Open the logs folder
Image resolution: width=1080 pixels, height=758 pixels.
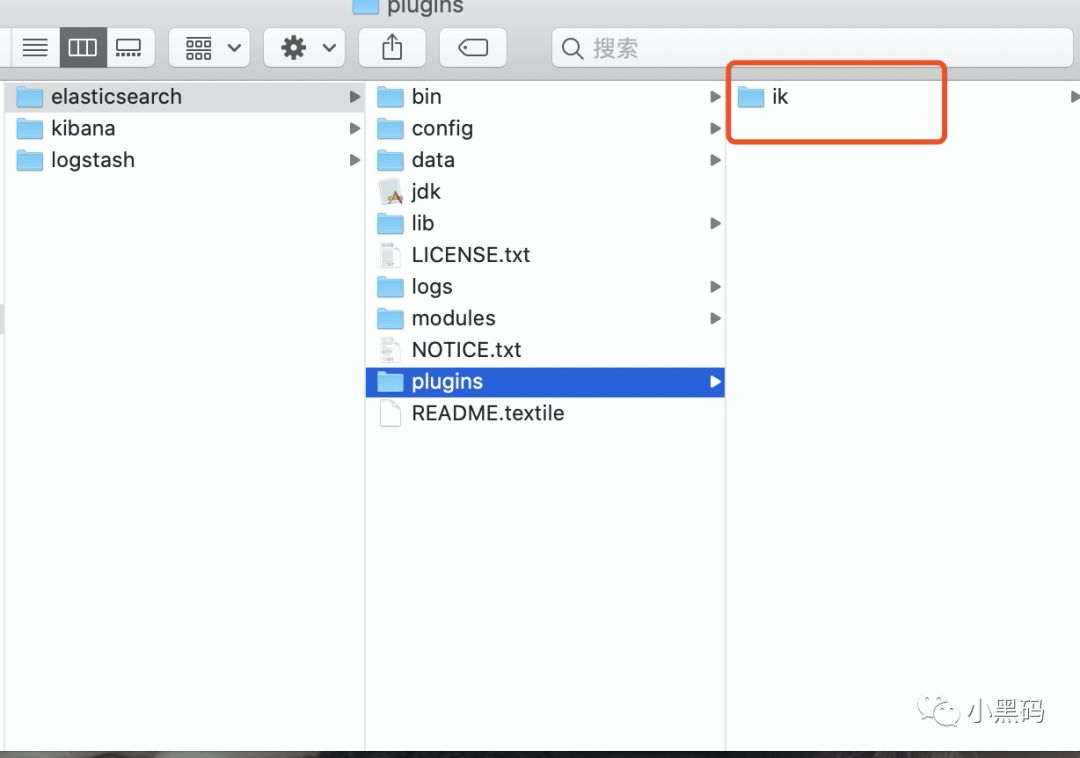click(546, 287)
